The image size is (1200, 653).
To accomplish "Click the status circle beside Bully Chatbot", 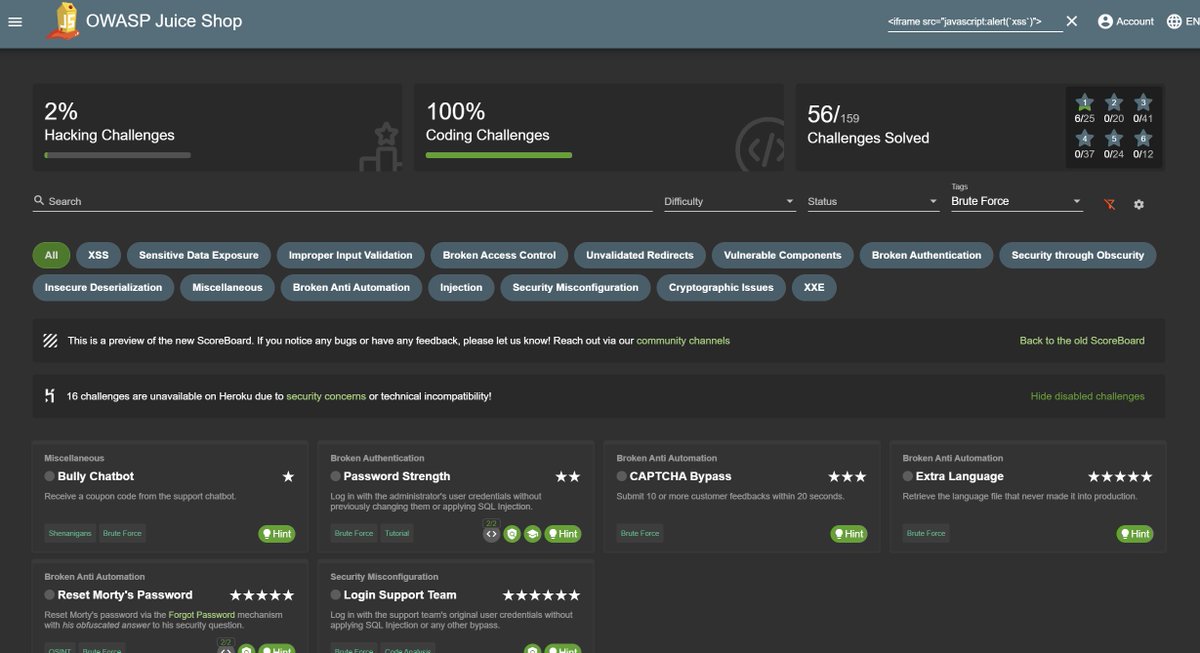I will point(50,477).
